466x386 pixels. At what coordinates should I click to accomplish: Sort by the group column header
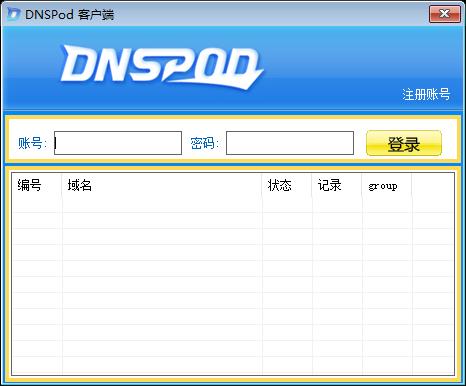pyautogui.click(x=387, y=185)
